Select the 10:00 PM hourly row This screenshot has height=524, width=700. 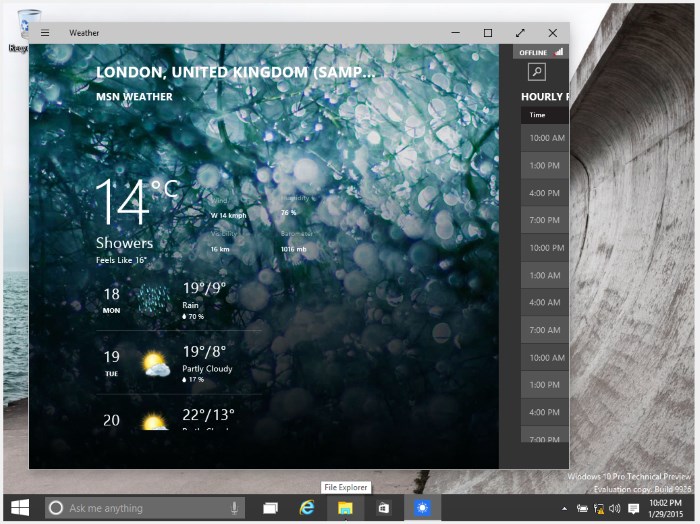coord(545,248)
